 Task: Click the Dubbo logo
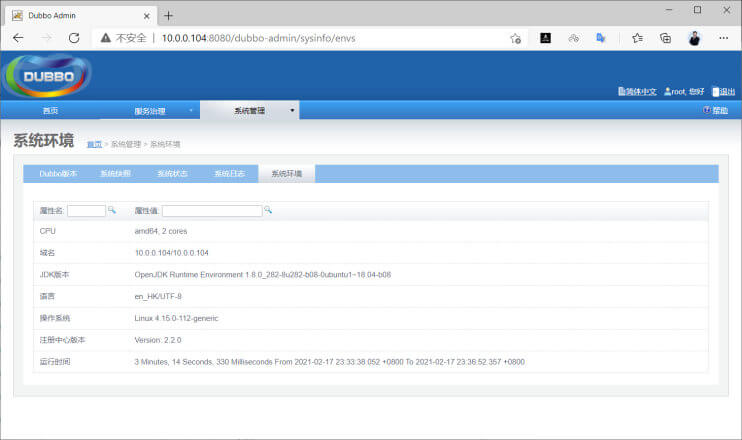(47, 76)
